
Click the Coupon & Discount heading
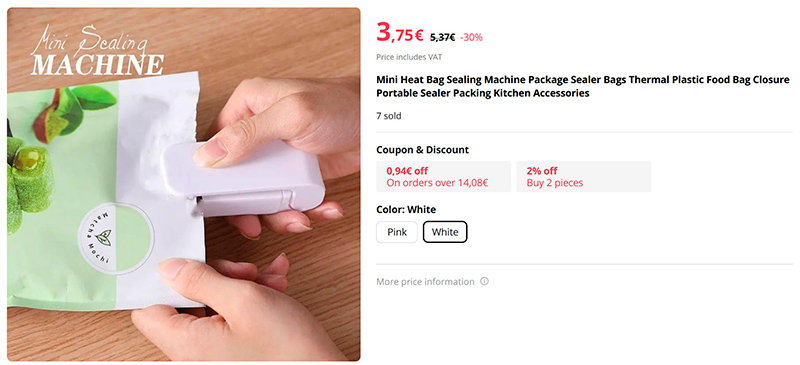[x=422, y=150]
